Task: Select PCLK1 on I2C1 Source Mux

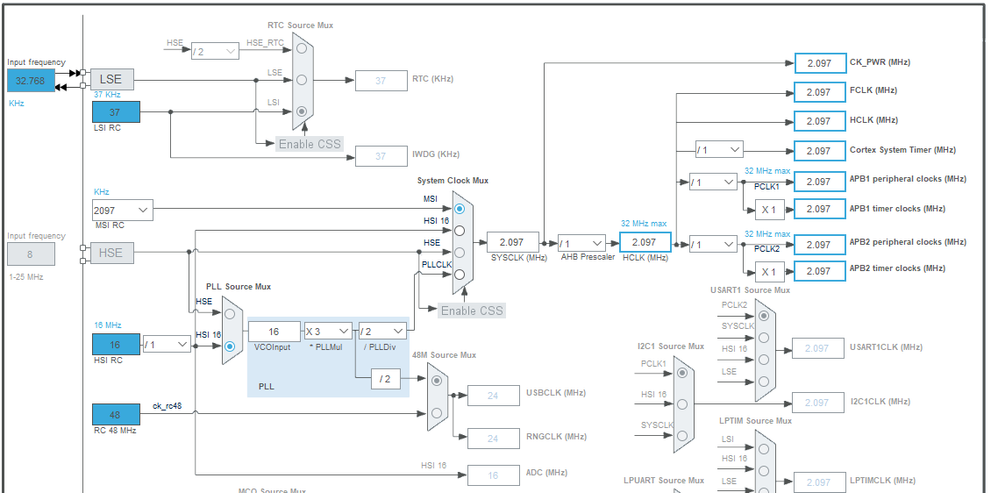Action: [682, 372]
